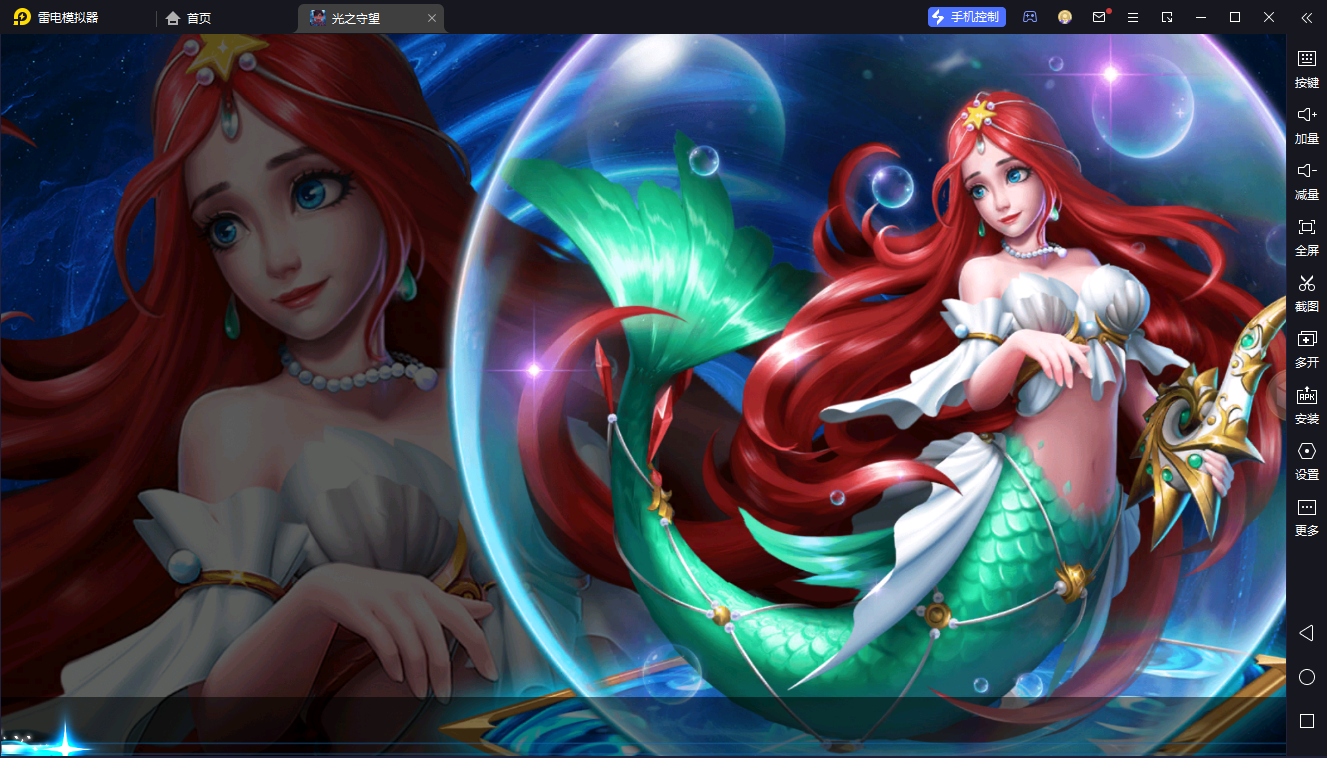Minimize the emulator window
The width and height of the screenshot is (1327, 758).
1201,17
